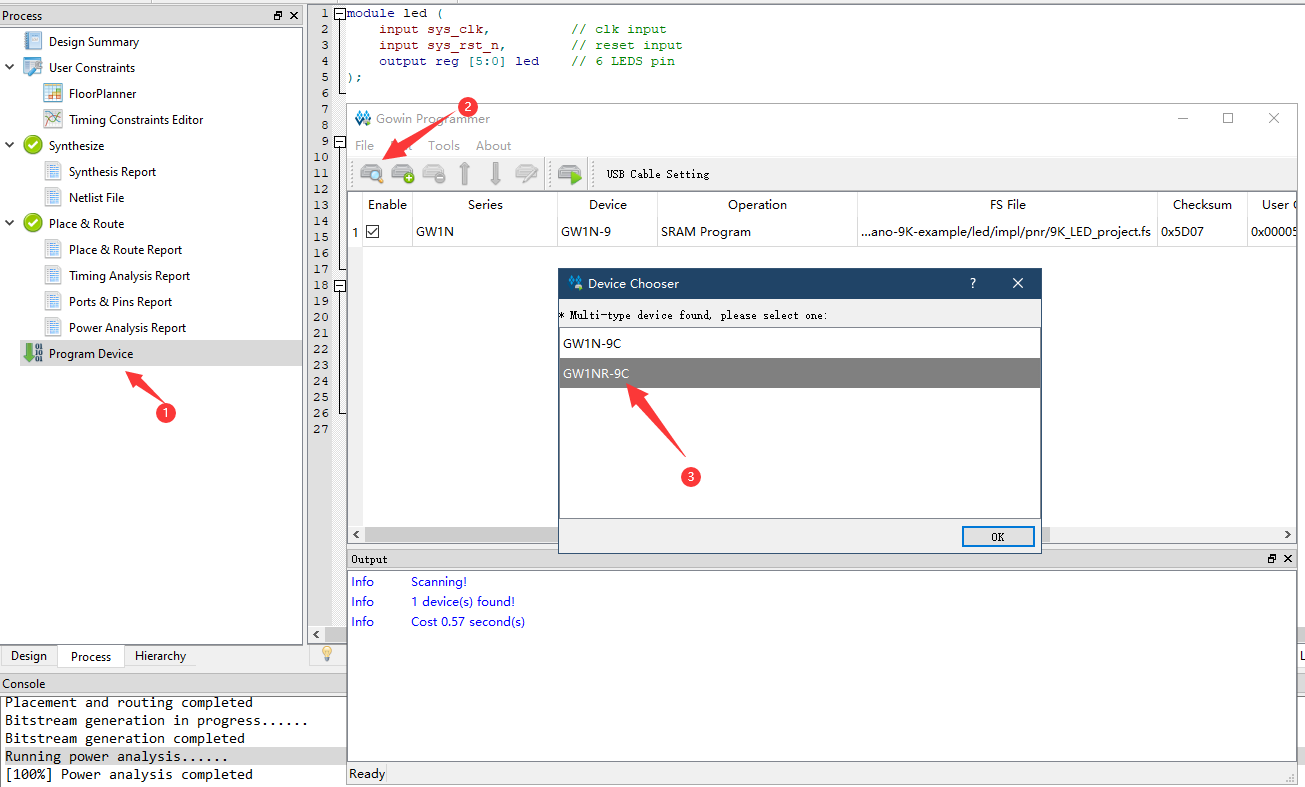Image resolution: width=1305 pixels, height=787 pixels.
Task: Open the Tools menu in Gowin Programmer
Action: 444,146
